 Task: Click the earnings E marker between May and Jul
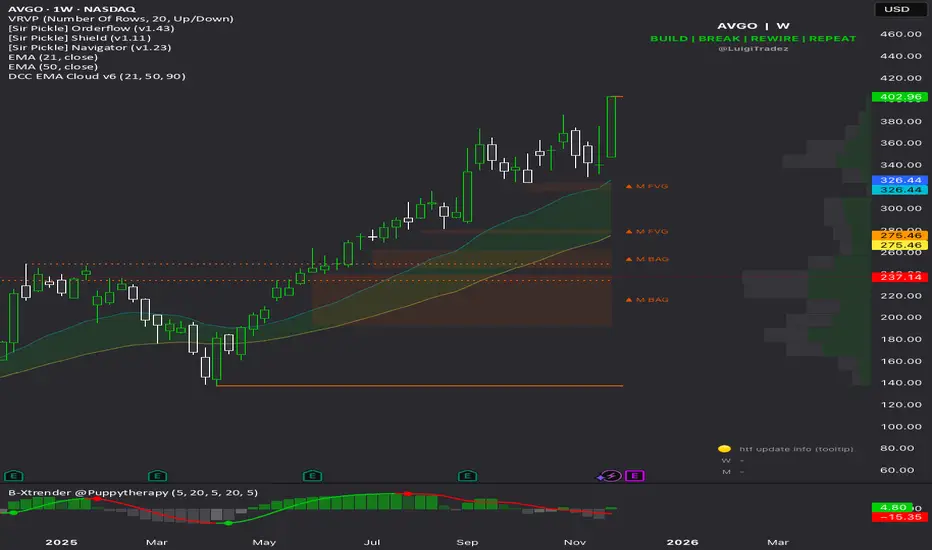point(312,476)
